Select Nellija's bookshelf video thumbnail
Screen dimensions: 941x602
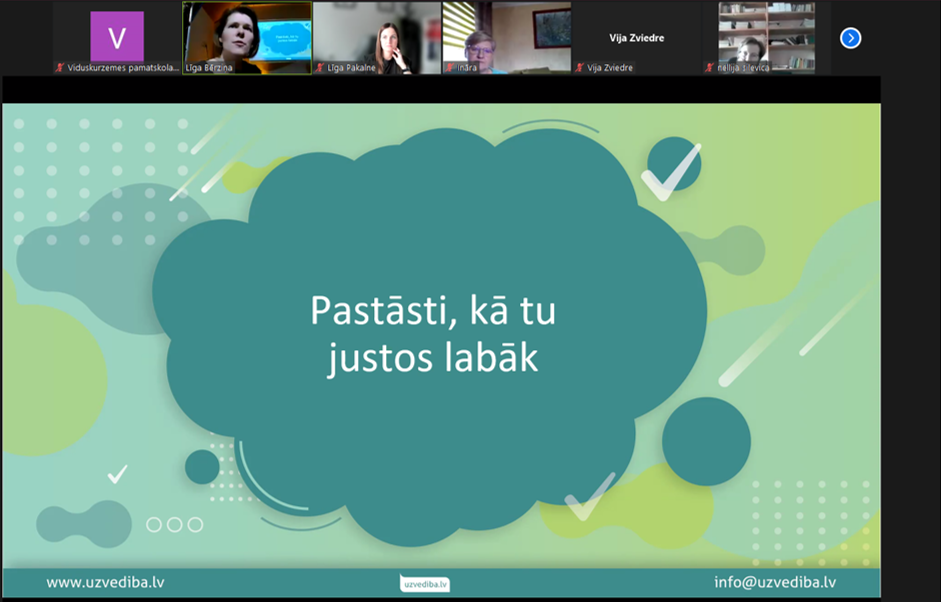click(766, 38)
